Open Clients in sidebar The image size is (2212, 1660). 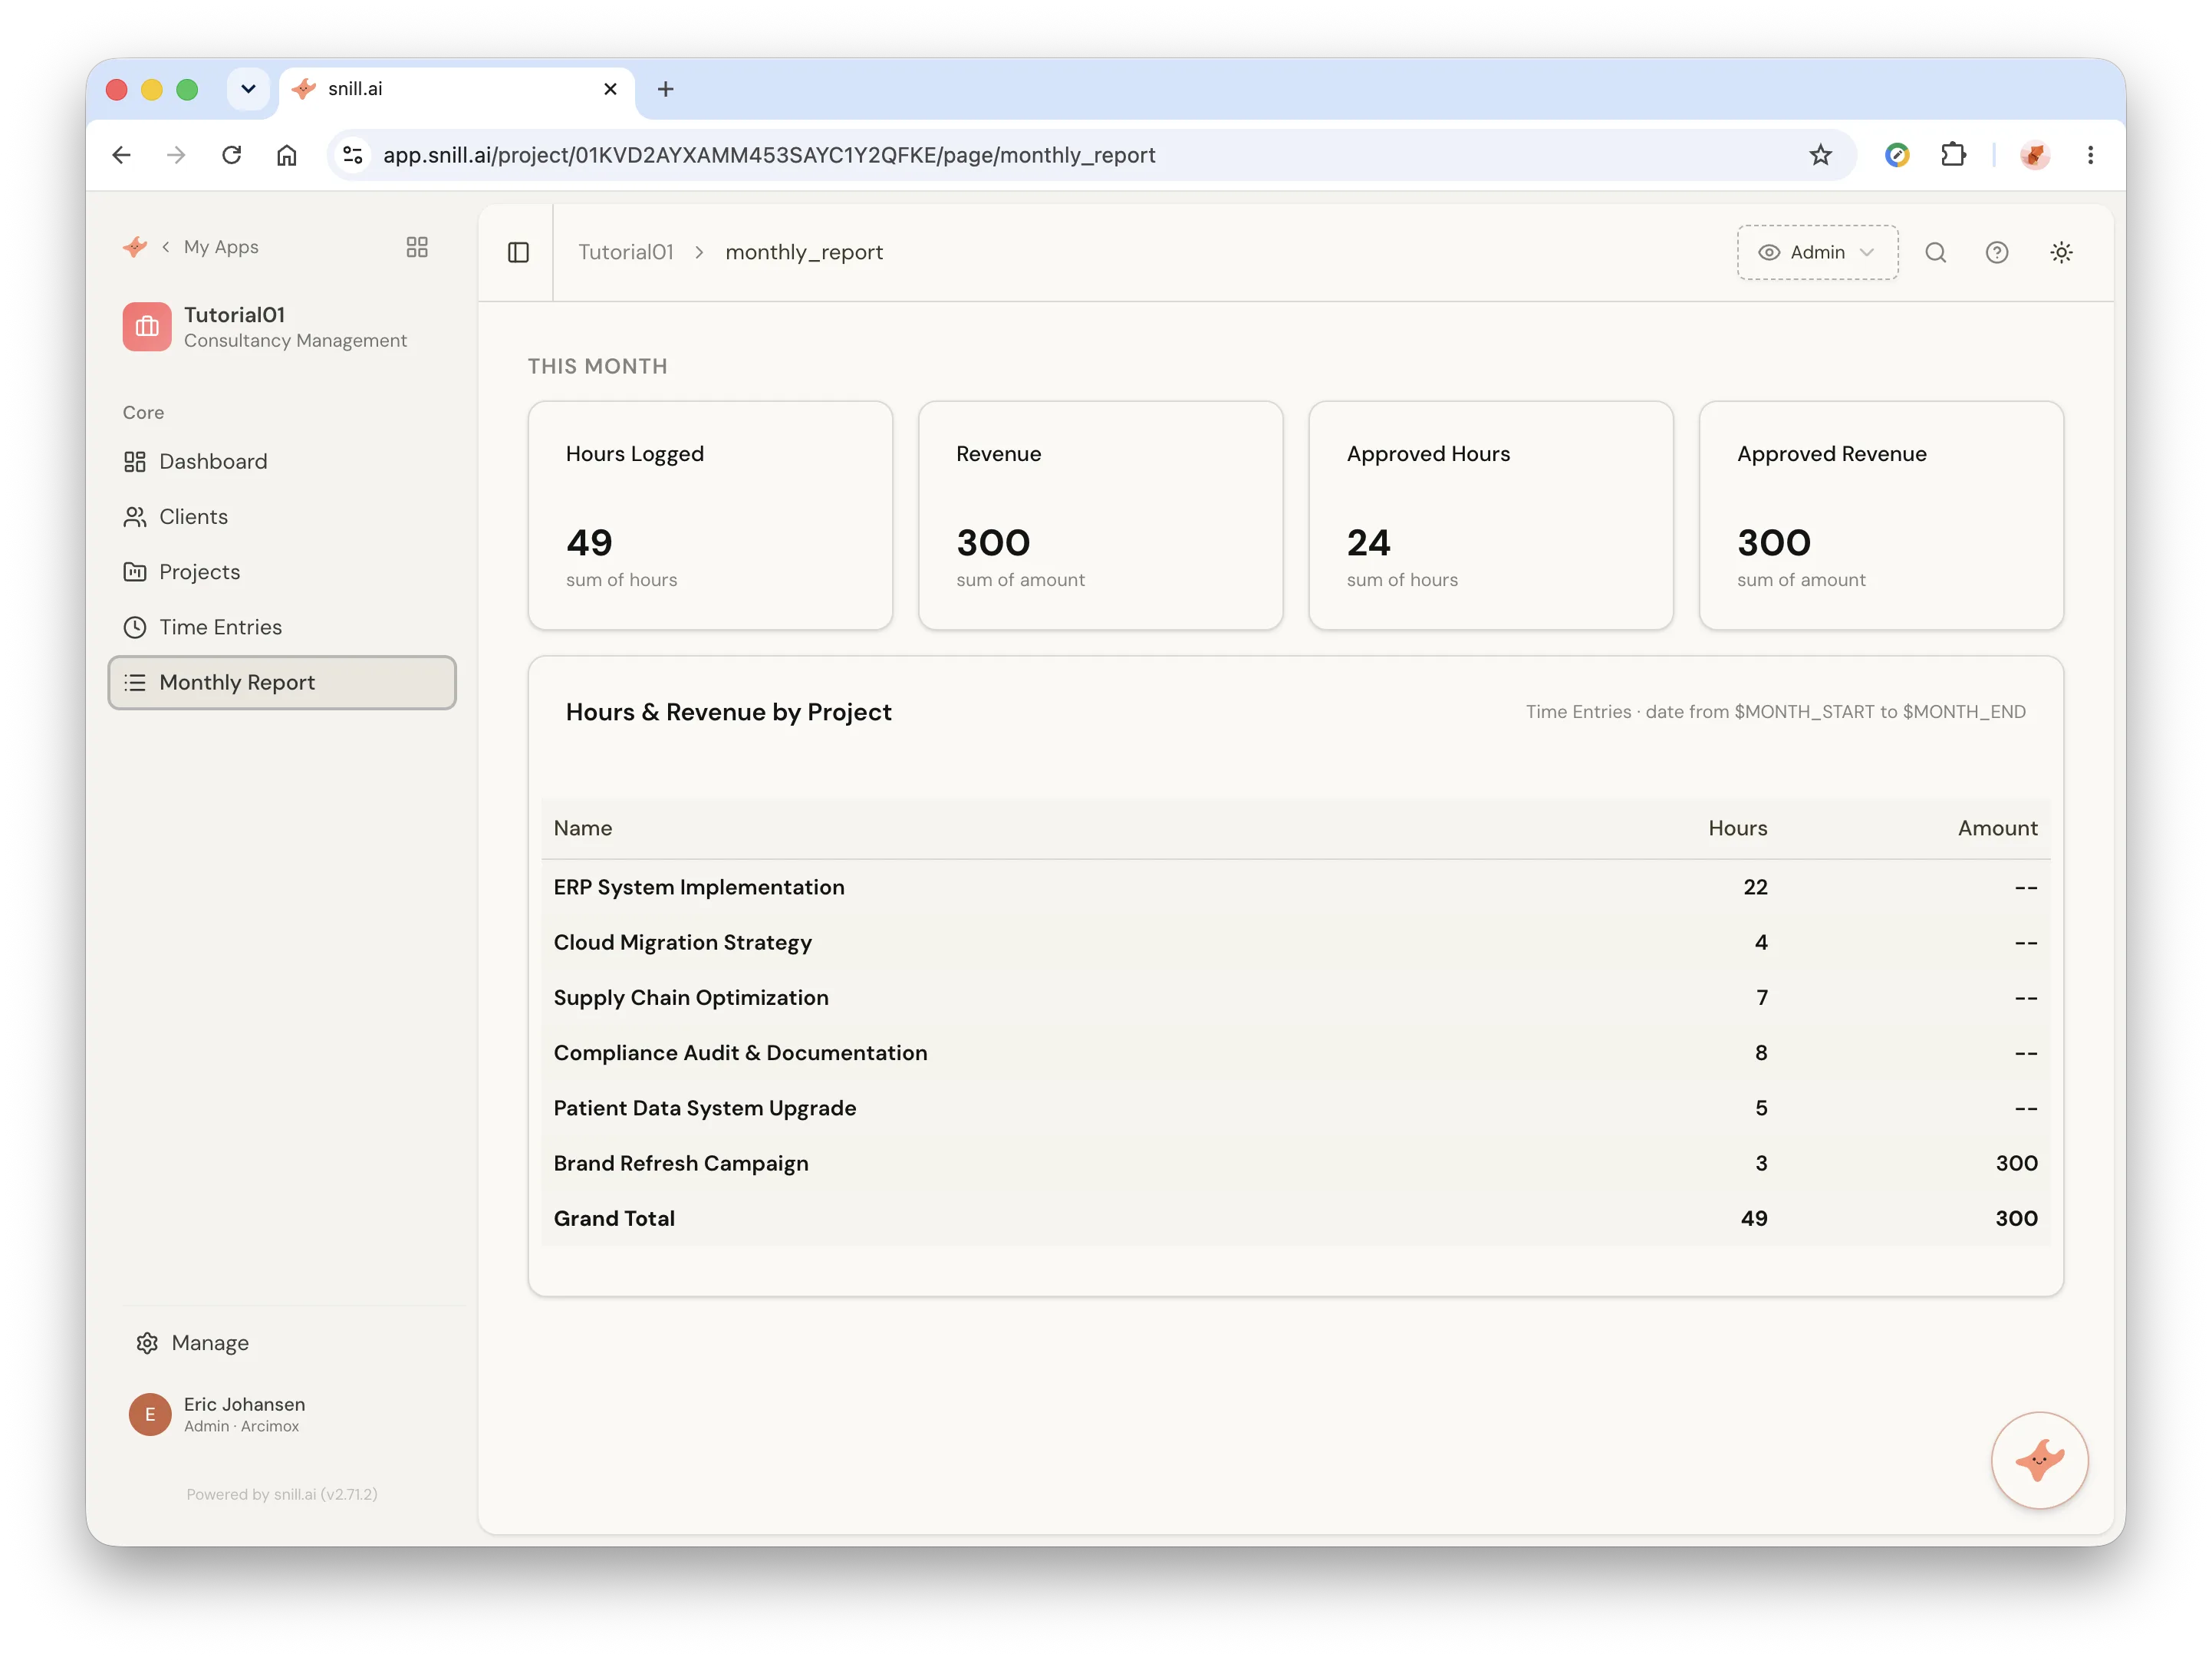coord(282,516)
